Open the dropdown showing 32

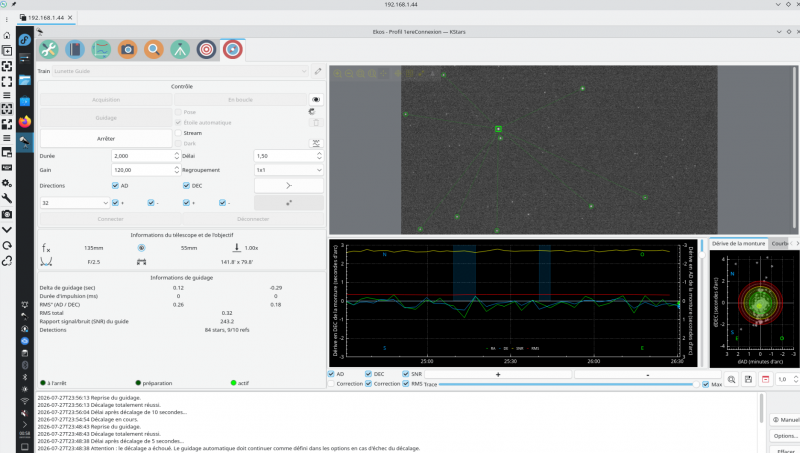[75, 203]
